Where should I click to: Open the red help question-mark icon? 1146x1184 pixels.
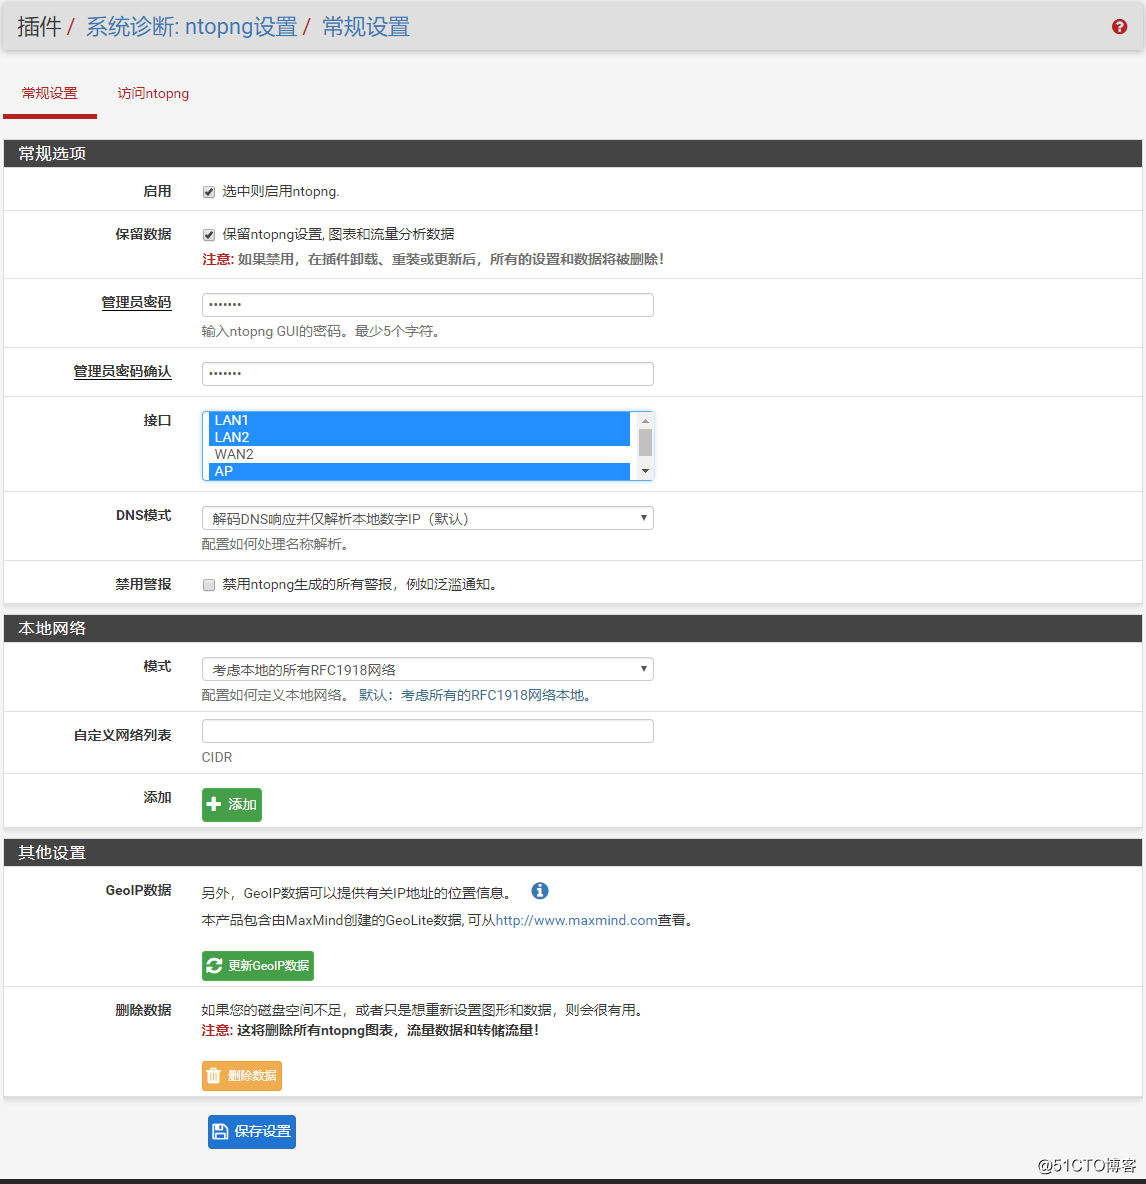click(1119, 26)
